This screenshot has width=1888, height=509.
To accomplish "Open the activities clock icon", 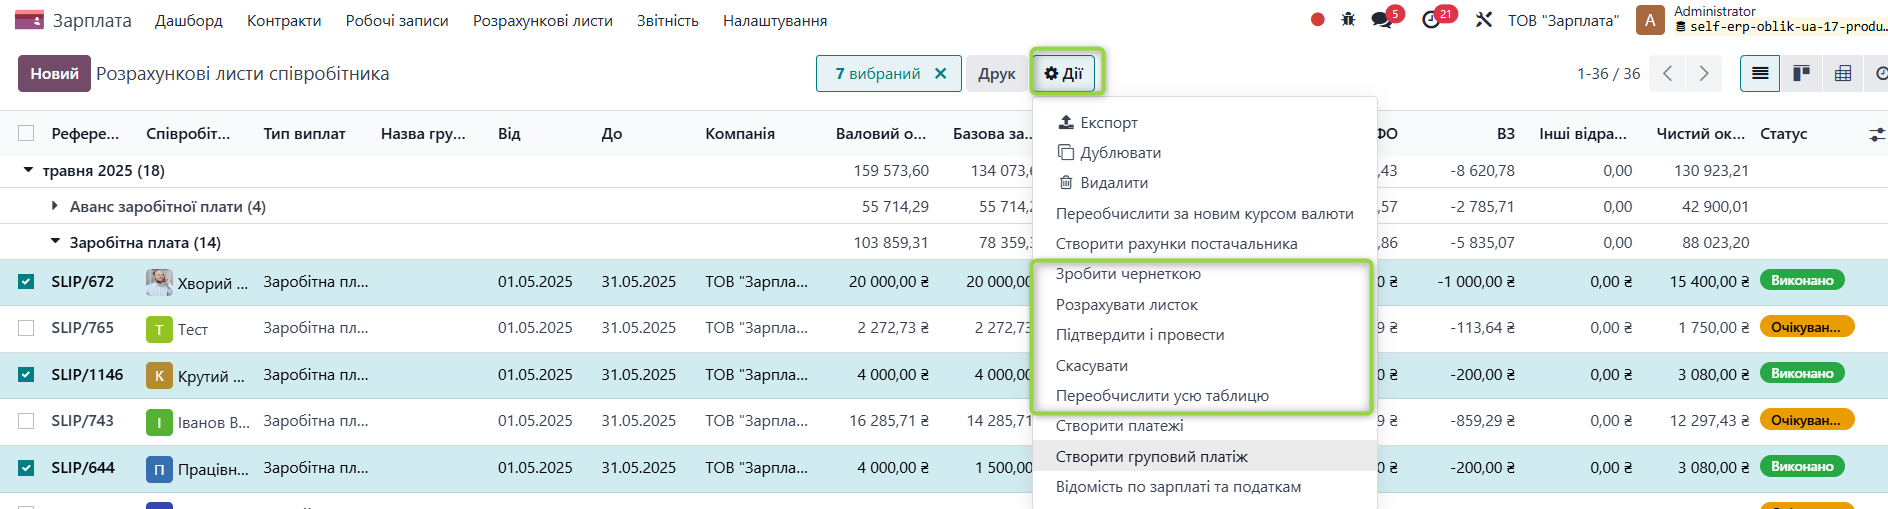I will click(x=1431, y=20).
